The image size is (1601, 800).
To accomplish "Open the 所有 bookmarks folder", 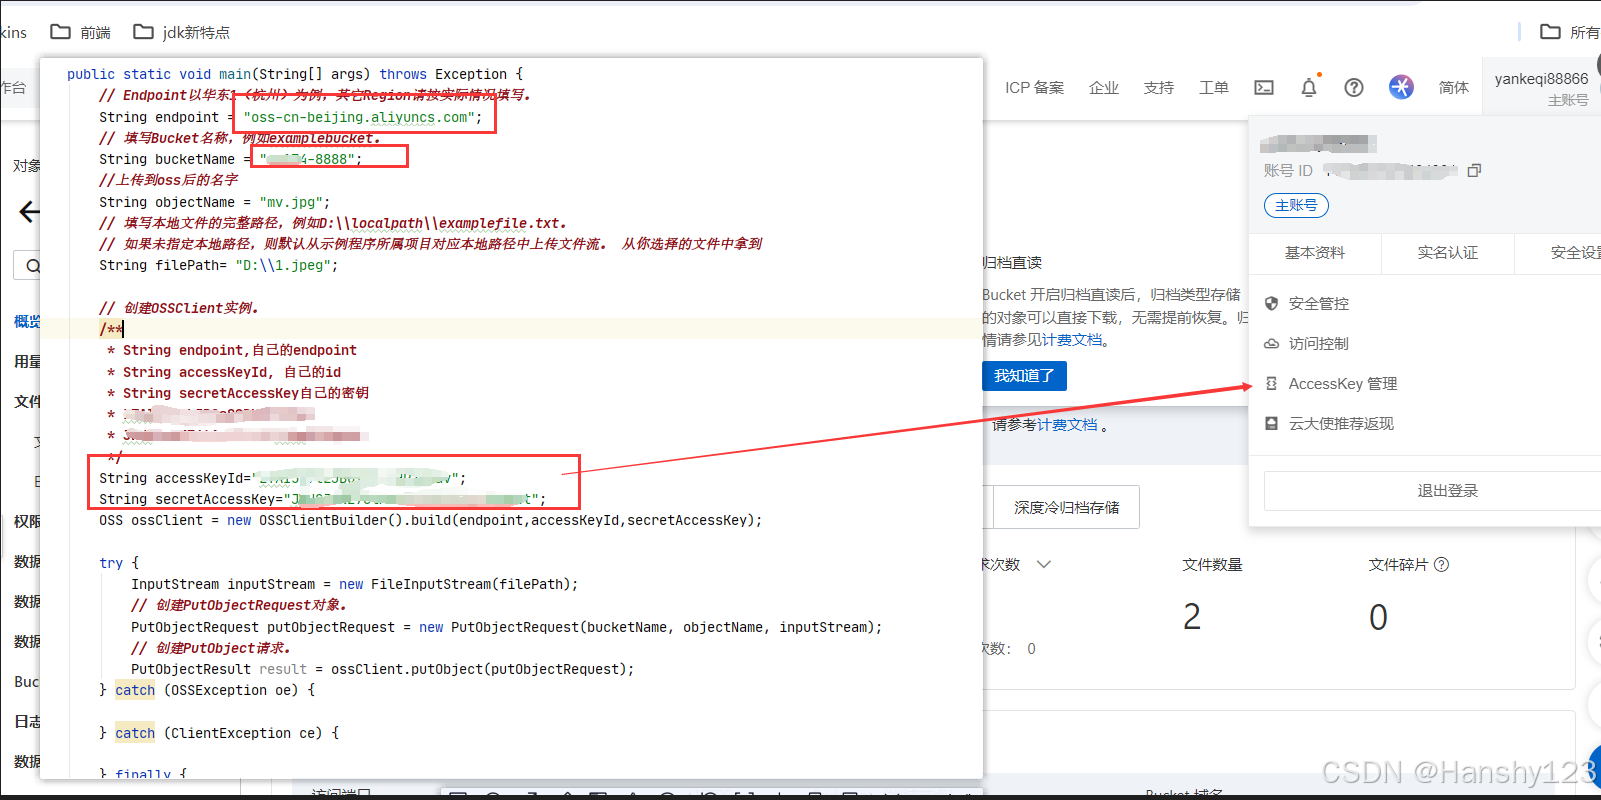I will (x=1570, y=32).
